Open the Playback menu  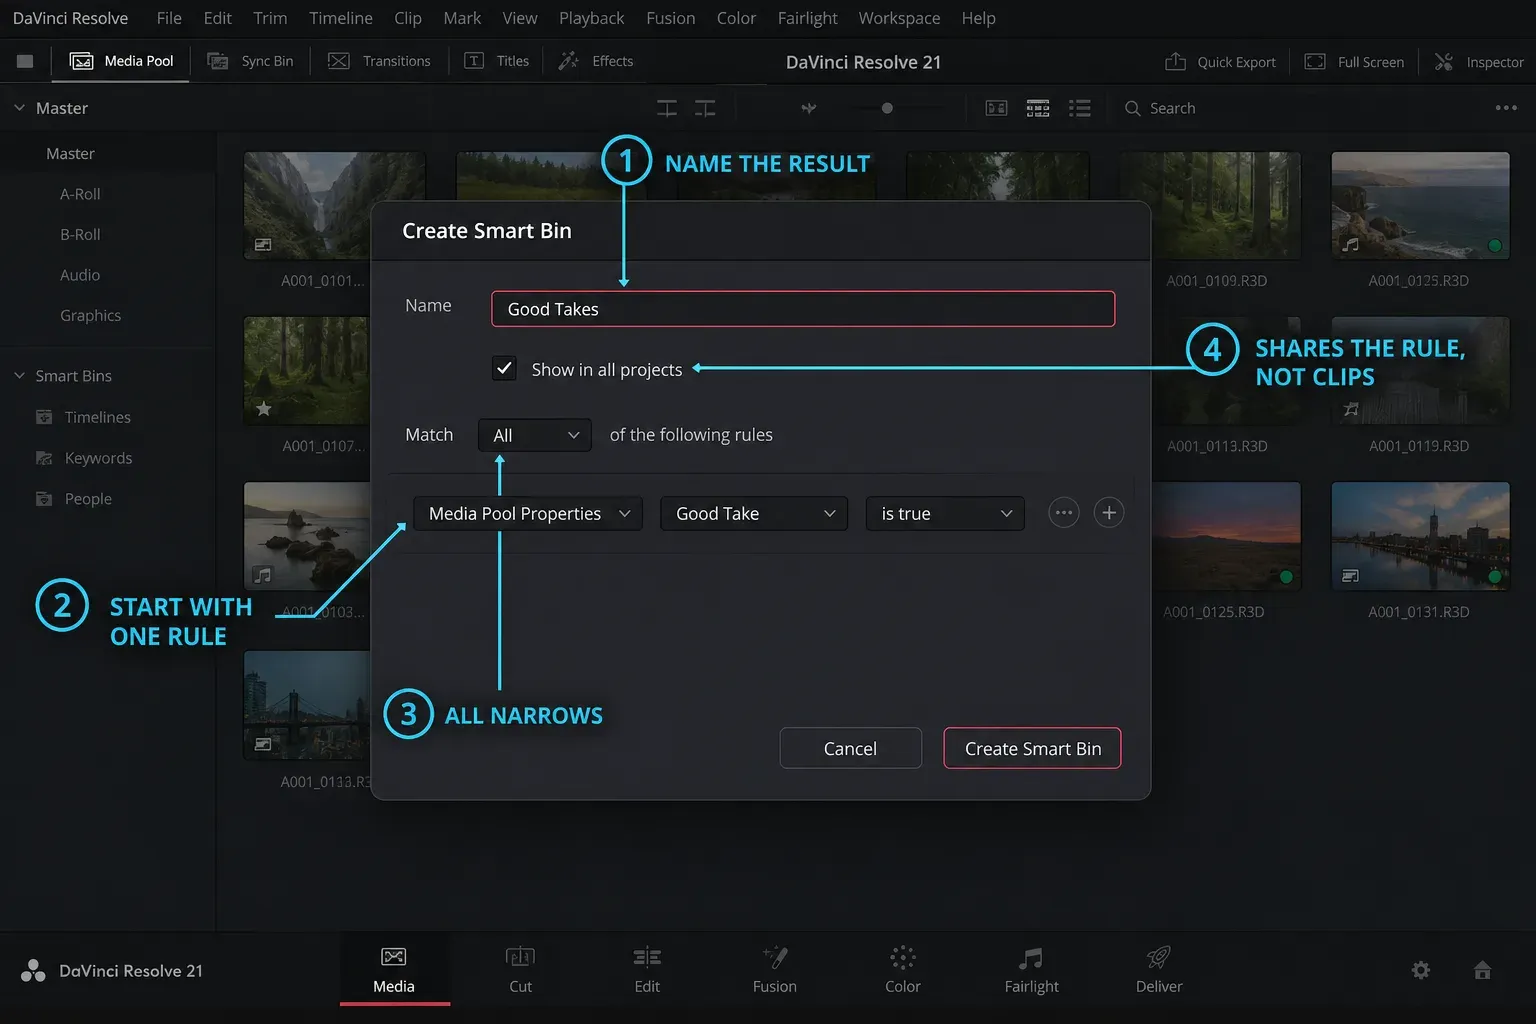point(591,18)
